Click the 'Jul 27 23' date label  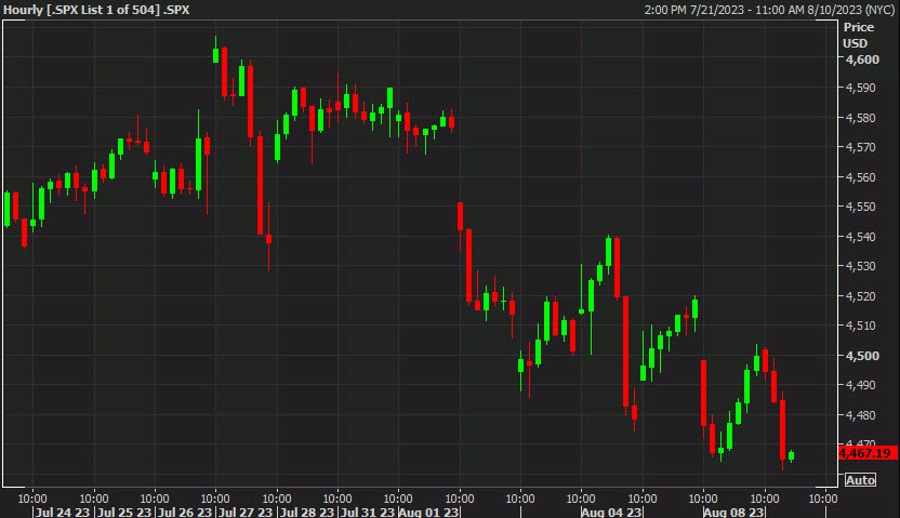tap(246, 512)
